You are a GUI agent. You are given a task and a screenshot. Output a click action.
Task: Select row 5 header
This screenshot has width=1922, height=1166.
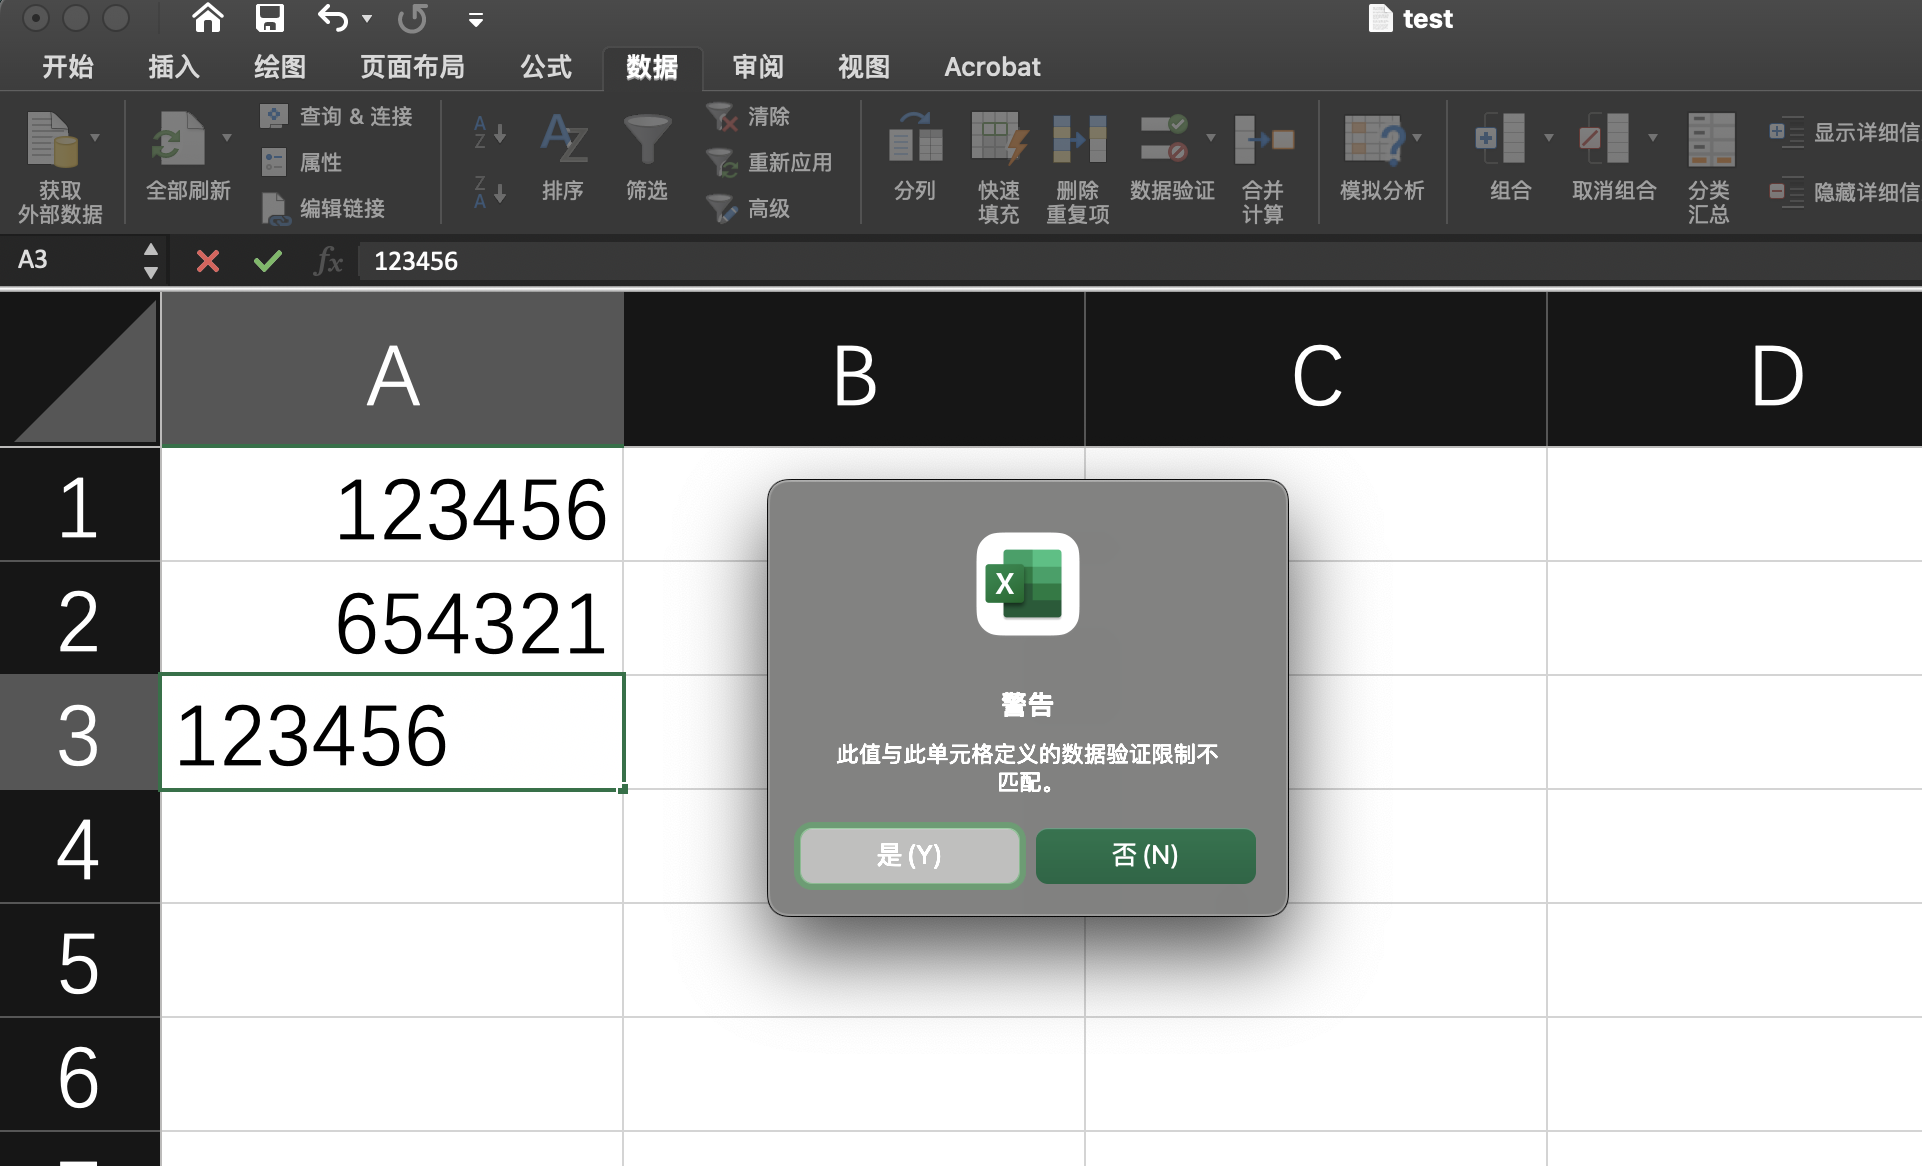coord(79,961)
